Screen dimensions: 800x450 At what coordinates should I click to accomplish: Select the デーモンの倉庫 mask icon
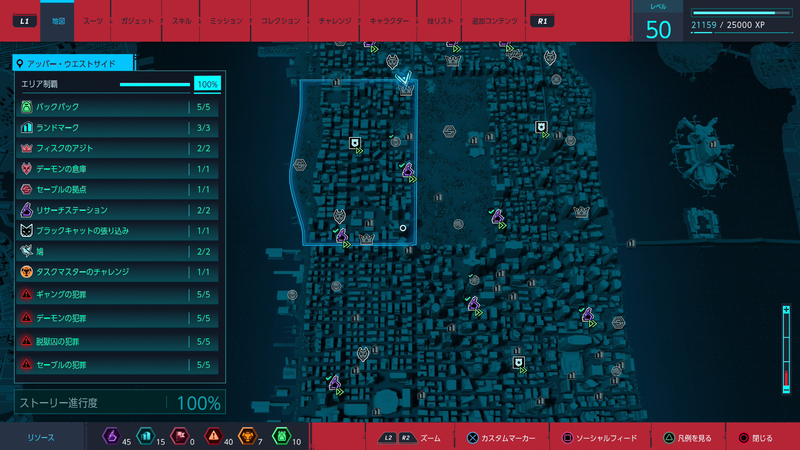(27, 169)
